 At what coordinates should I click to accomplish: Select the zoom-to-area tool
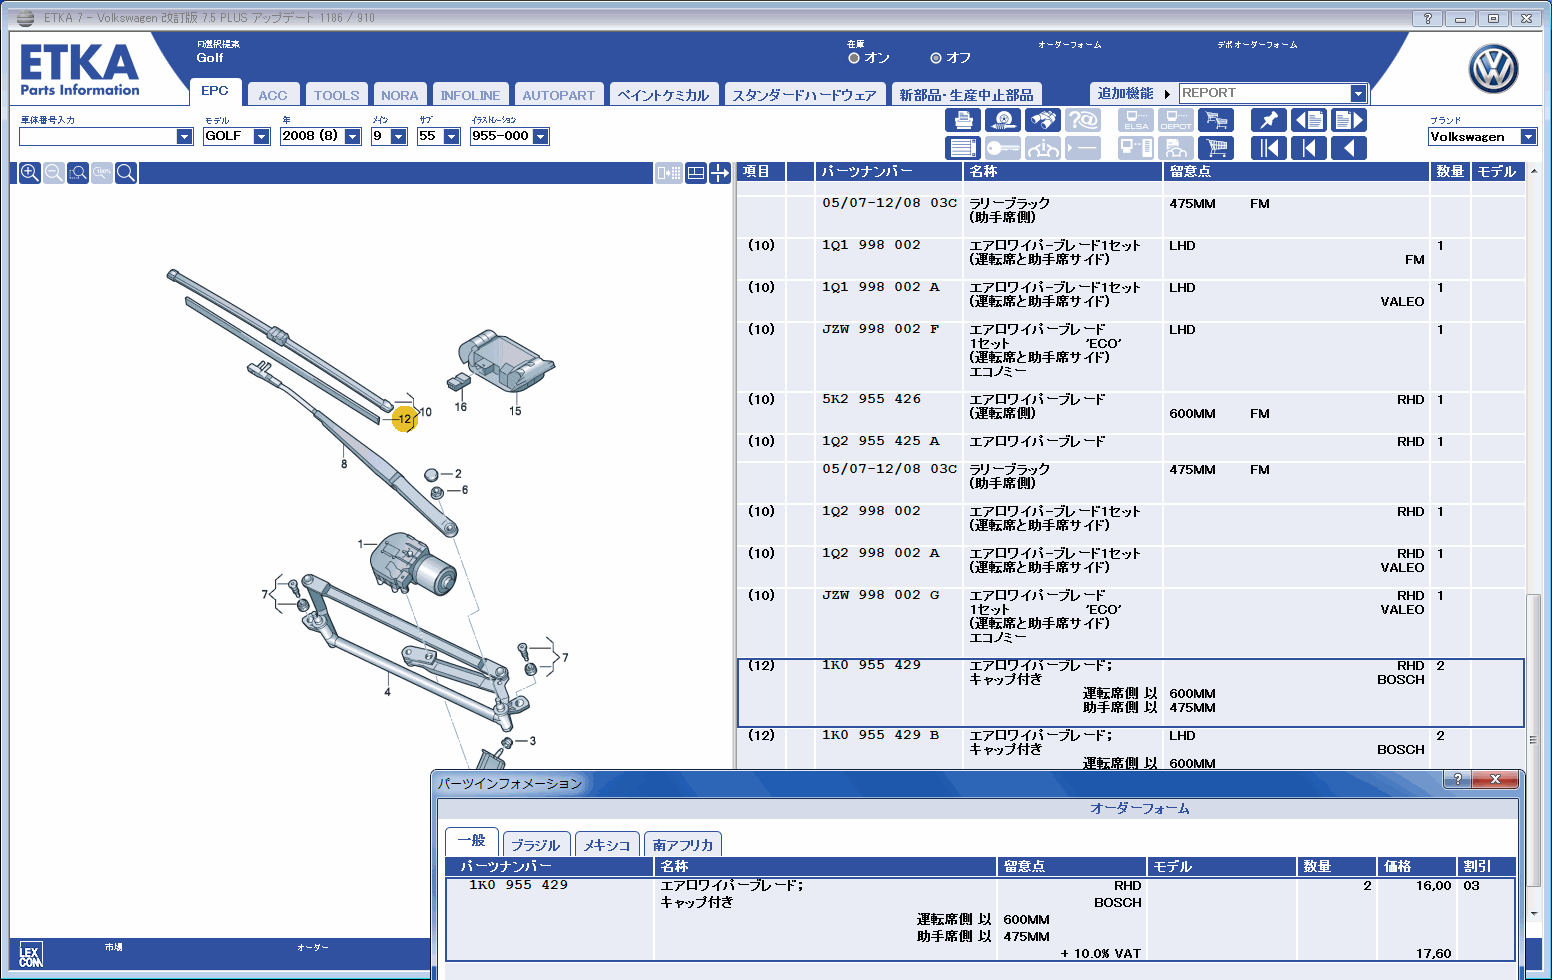click(78, 173)
